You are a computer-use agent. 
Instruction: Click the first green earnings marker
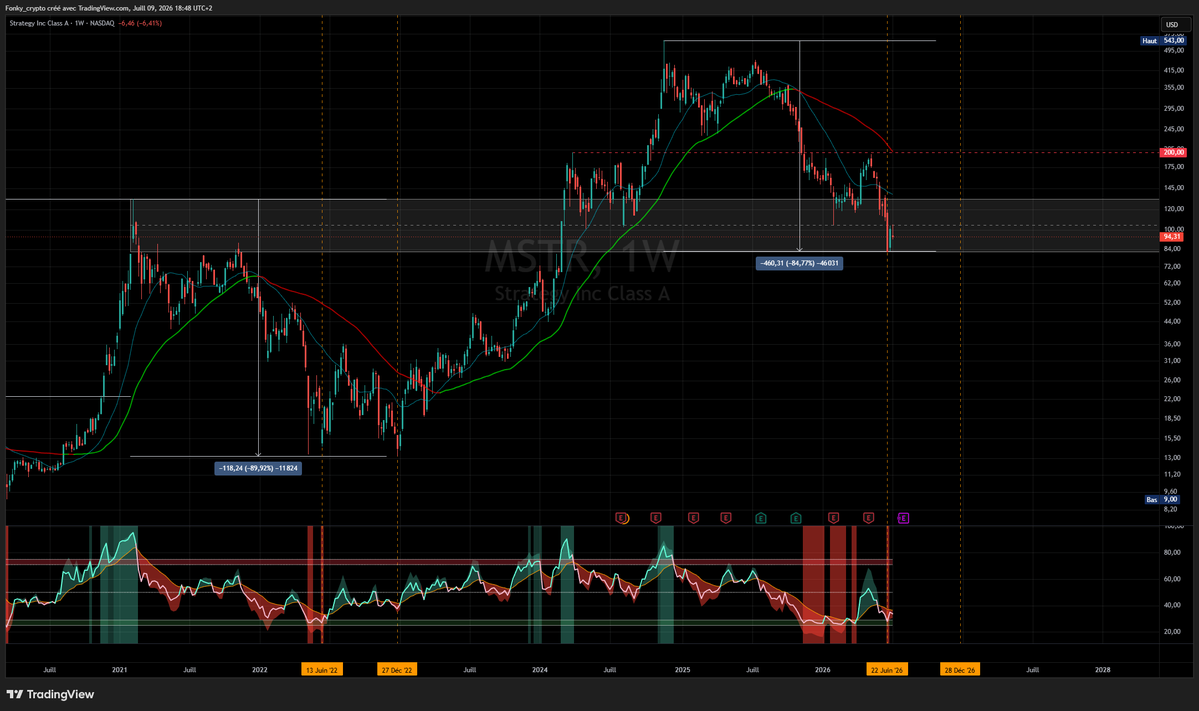tap(761, 518)
